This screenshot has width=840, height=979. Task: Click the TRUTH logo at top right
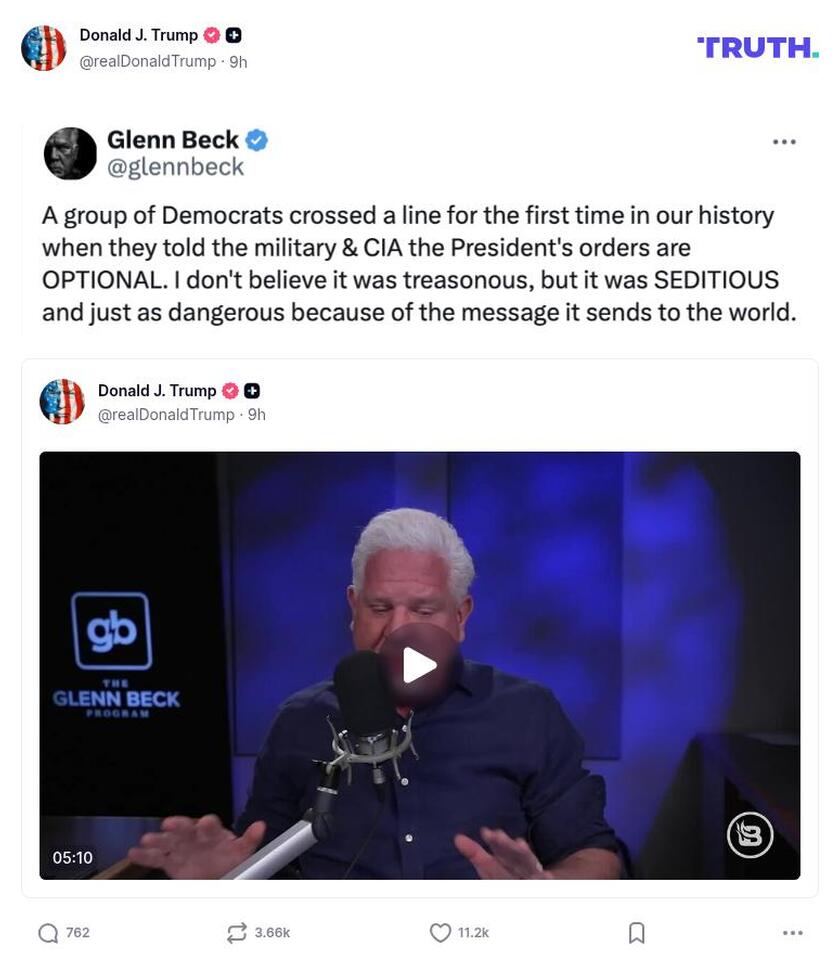click(758, 47)
